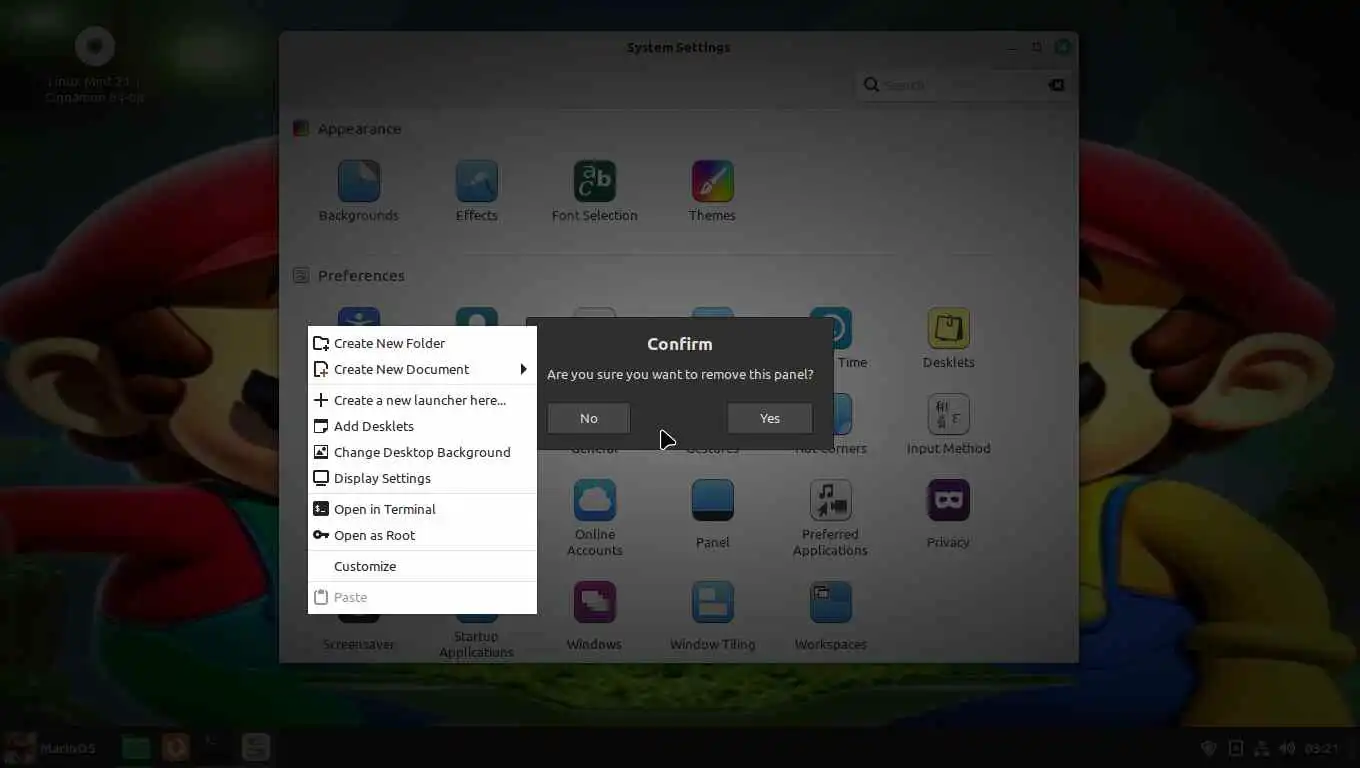Open the shield icon in system tray
This screenshot has width=1360, height=768.
pos(1208,748)
